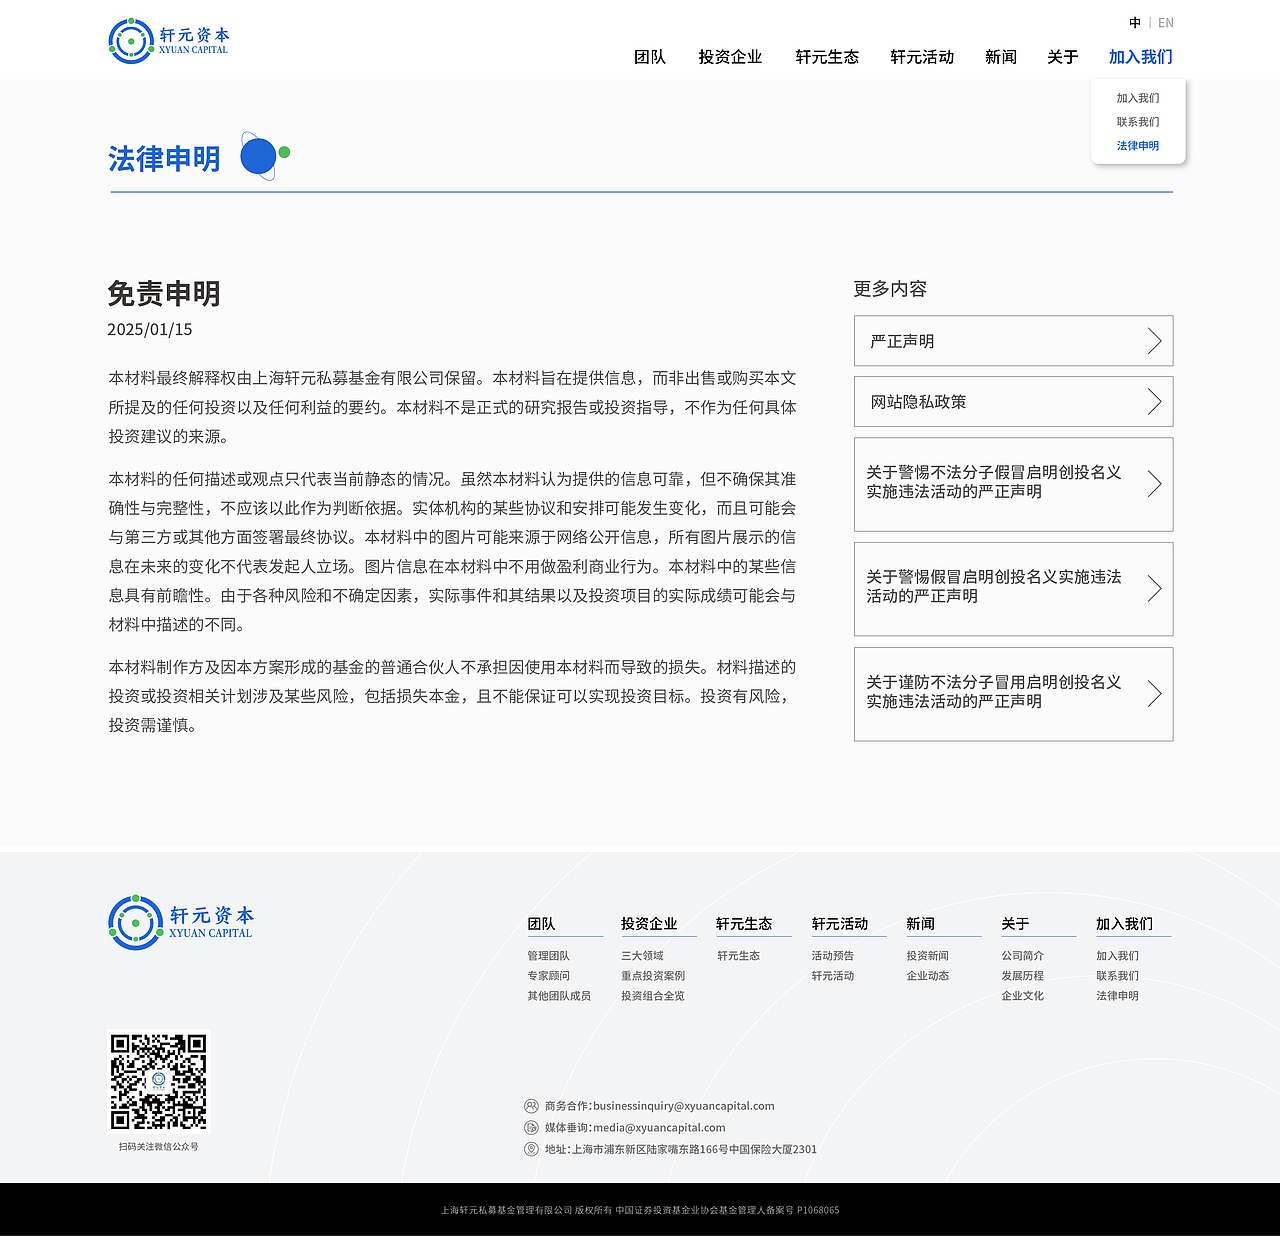
Task: Click footer 加入我们 heading
Action: [1124, 924]
